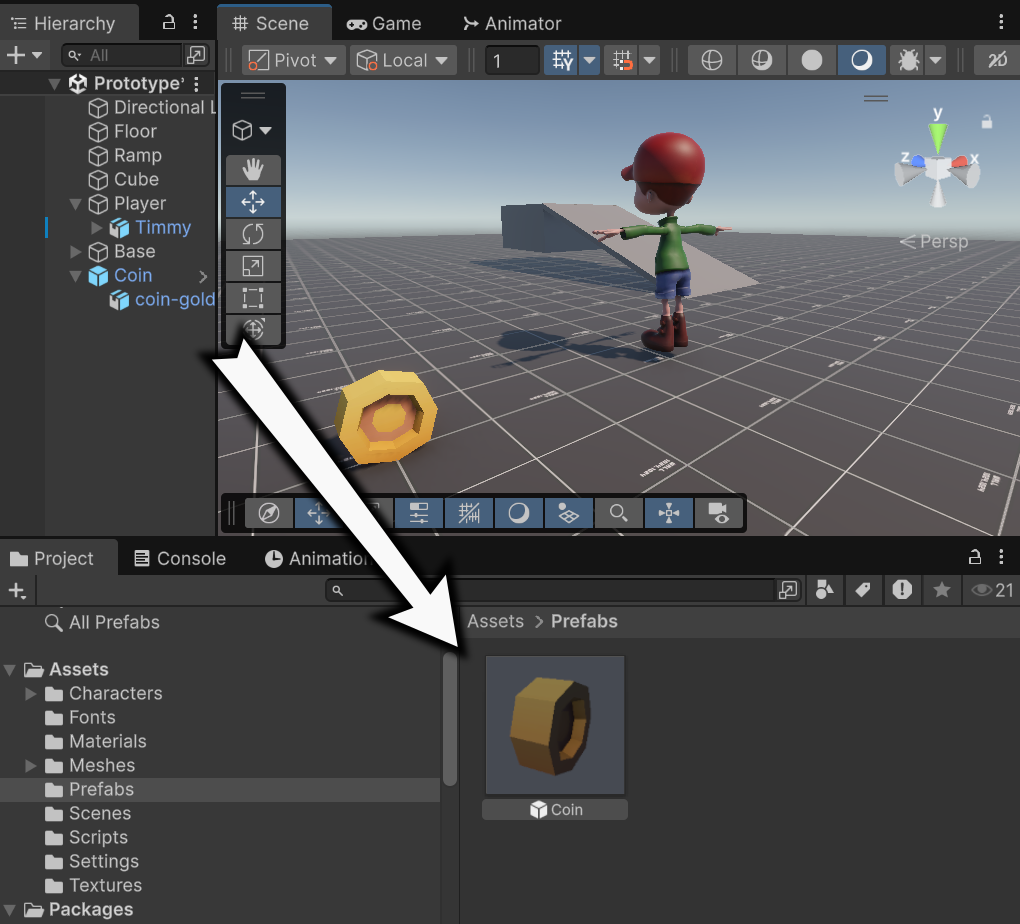The width and height of the screenshot is (1020, 924).
Task: Click the Assets breadcrumb link
Action: (x=495, y=621)
